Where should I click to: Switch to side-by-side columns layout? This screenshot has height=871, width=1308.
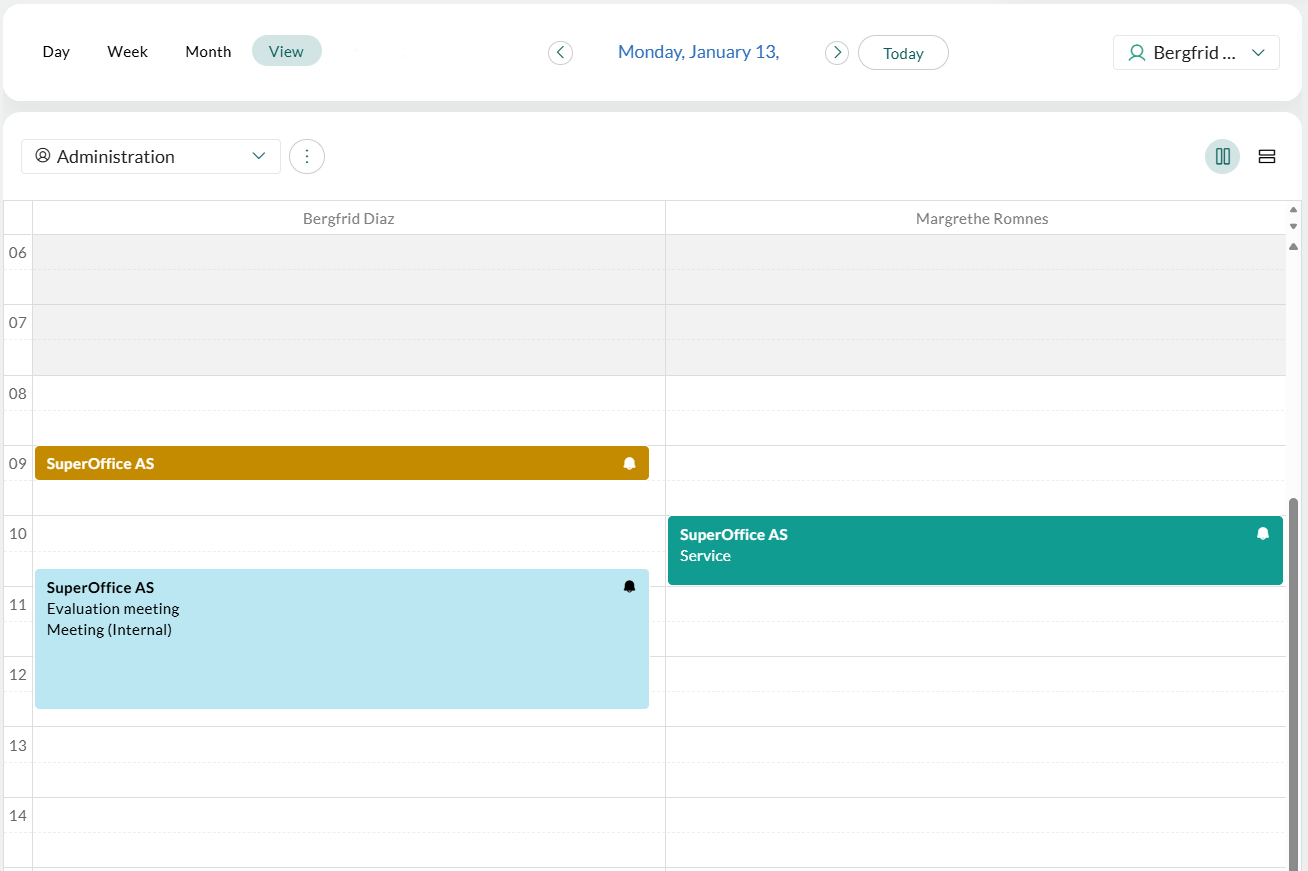pos(1222,156)
